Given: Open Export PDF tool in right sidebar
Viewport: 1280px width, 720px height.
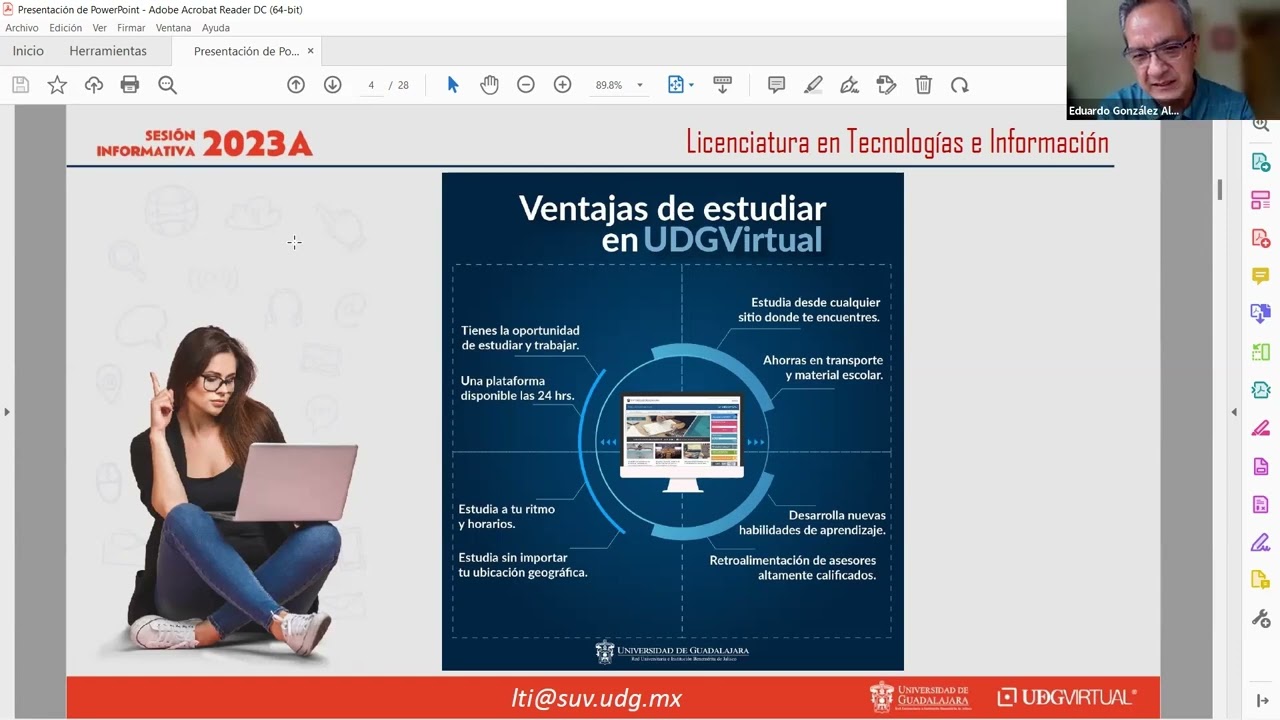Looking at the screenshot, I should click(x=1261, y=162).
